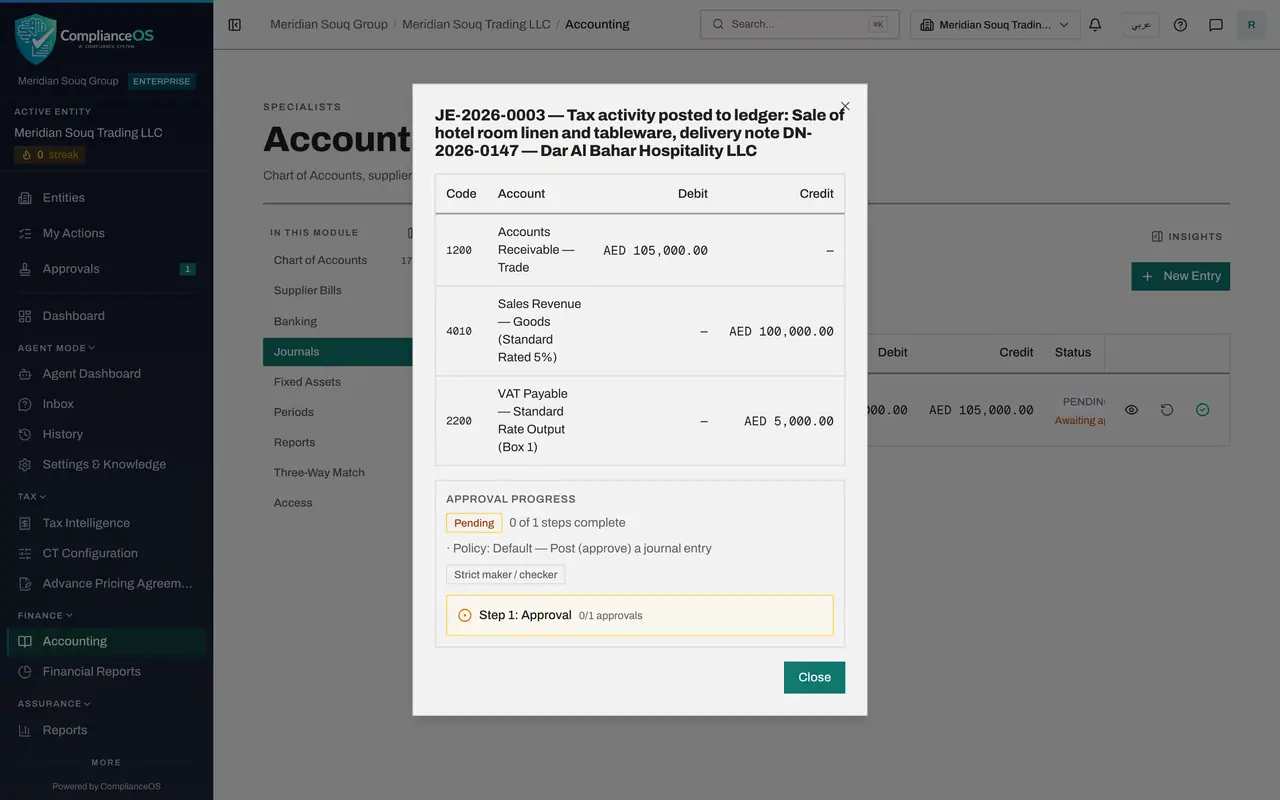Collapse the Agent Mode section
Screen dimensions: 1280x800
(56, 348)
